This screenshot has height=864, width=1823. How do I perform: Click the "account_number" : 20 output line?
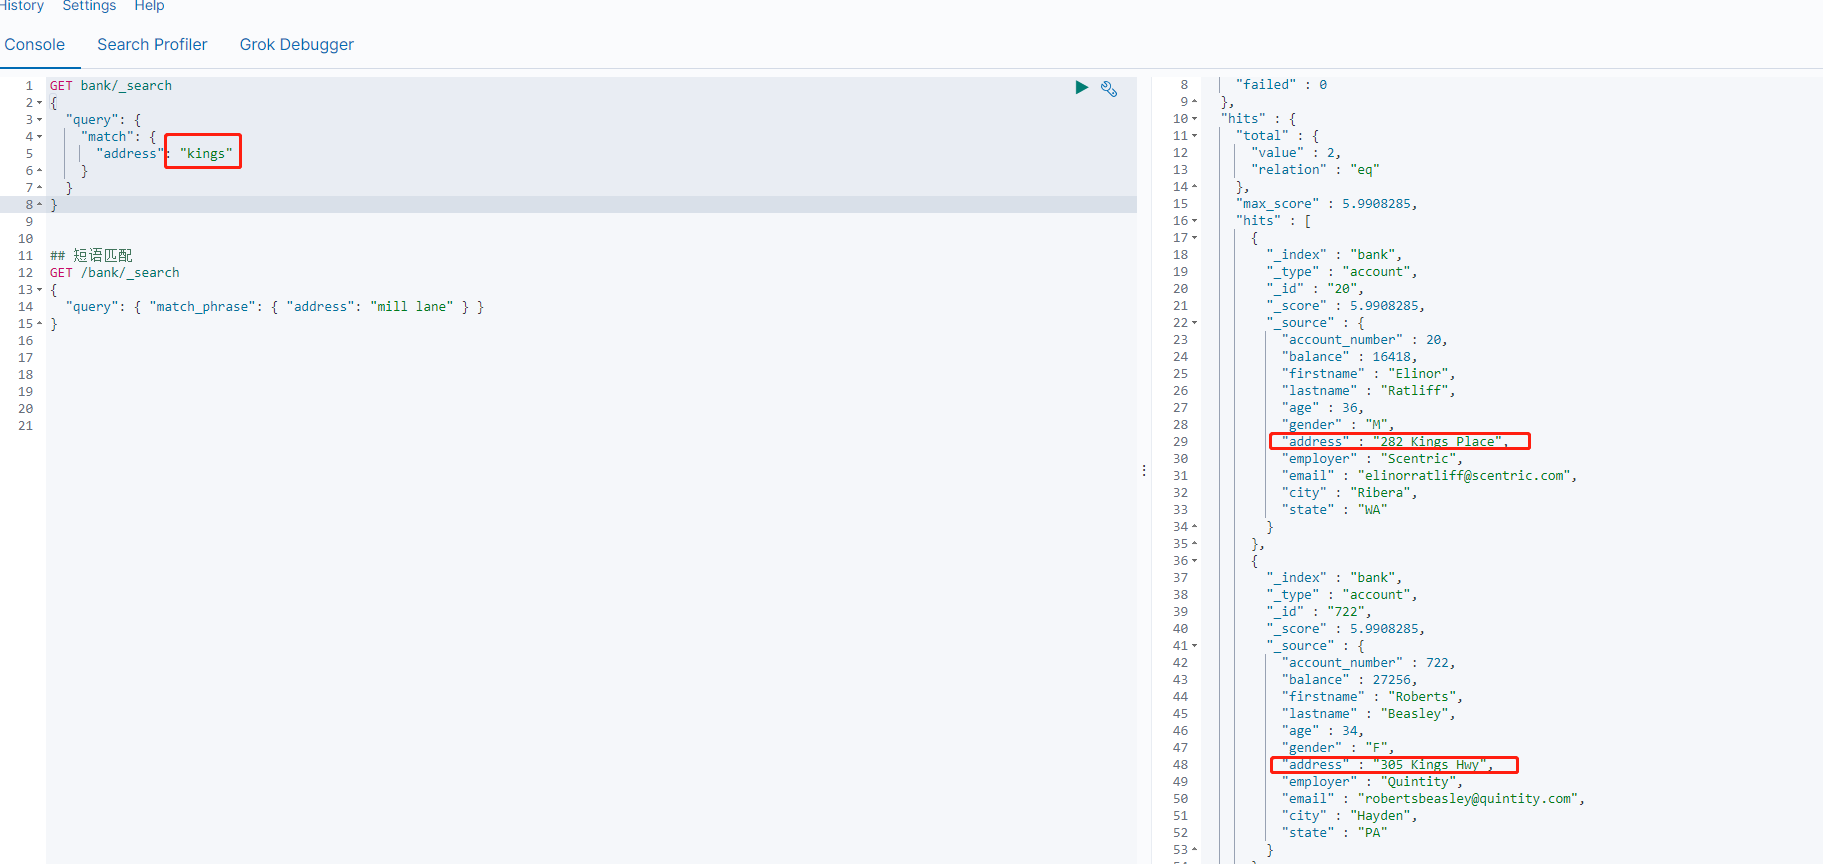tap(1364, 340)
